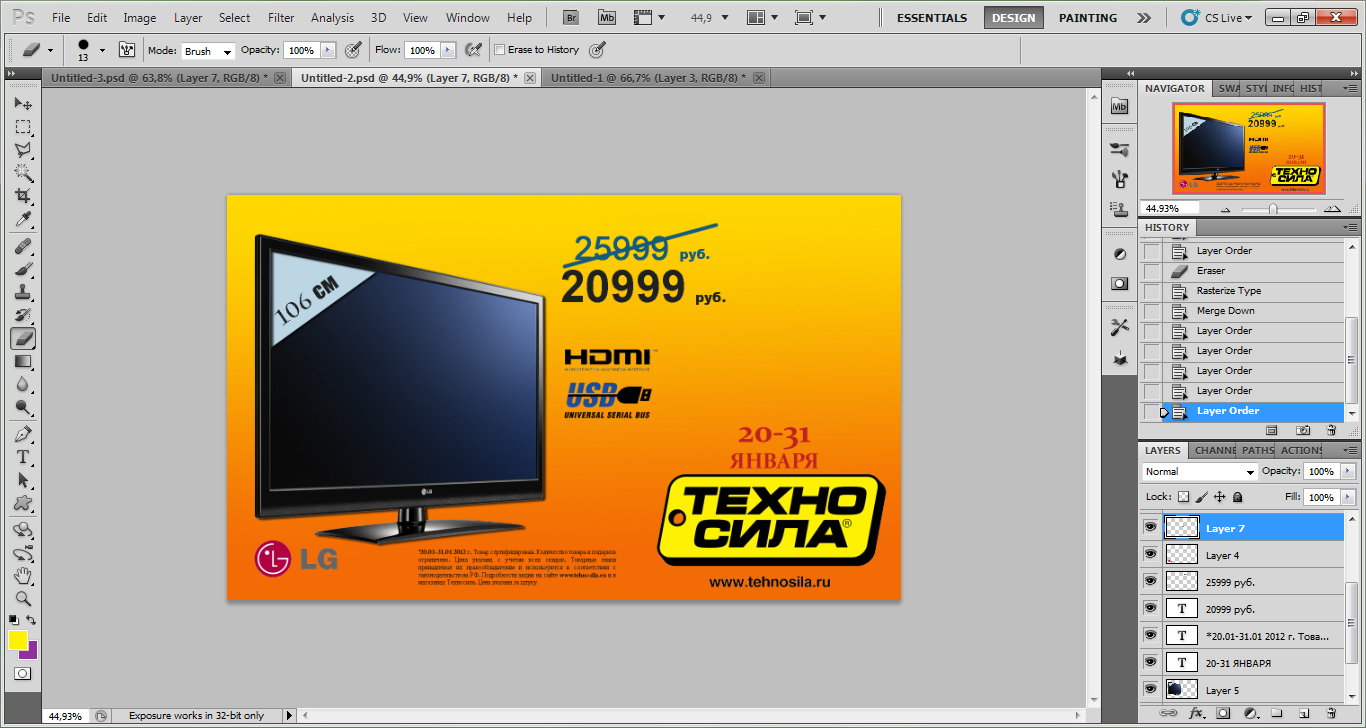Open the Filter menu
The width and height of the screenshot is (1366, 728).
click(x=281, y=17)
